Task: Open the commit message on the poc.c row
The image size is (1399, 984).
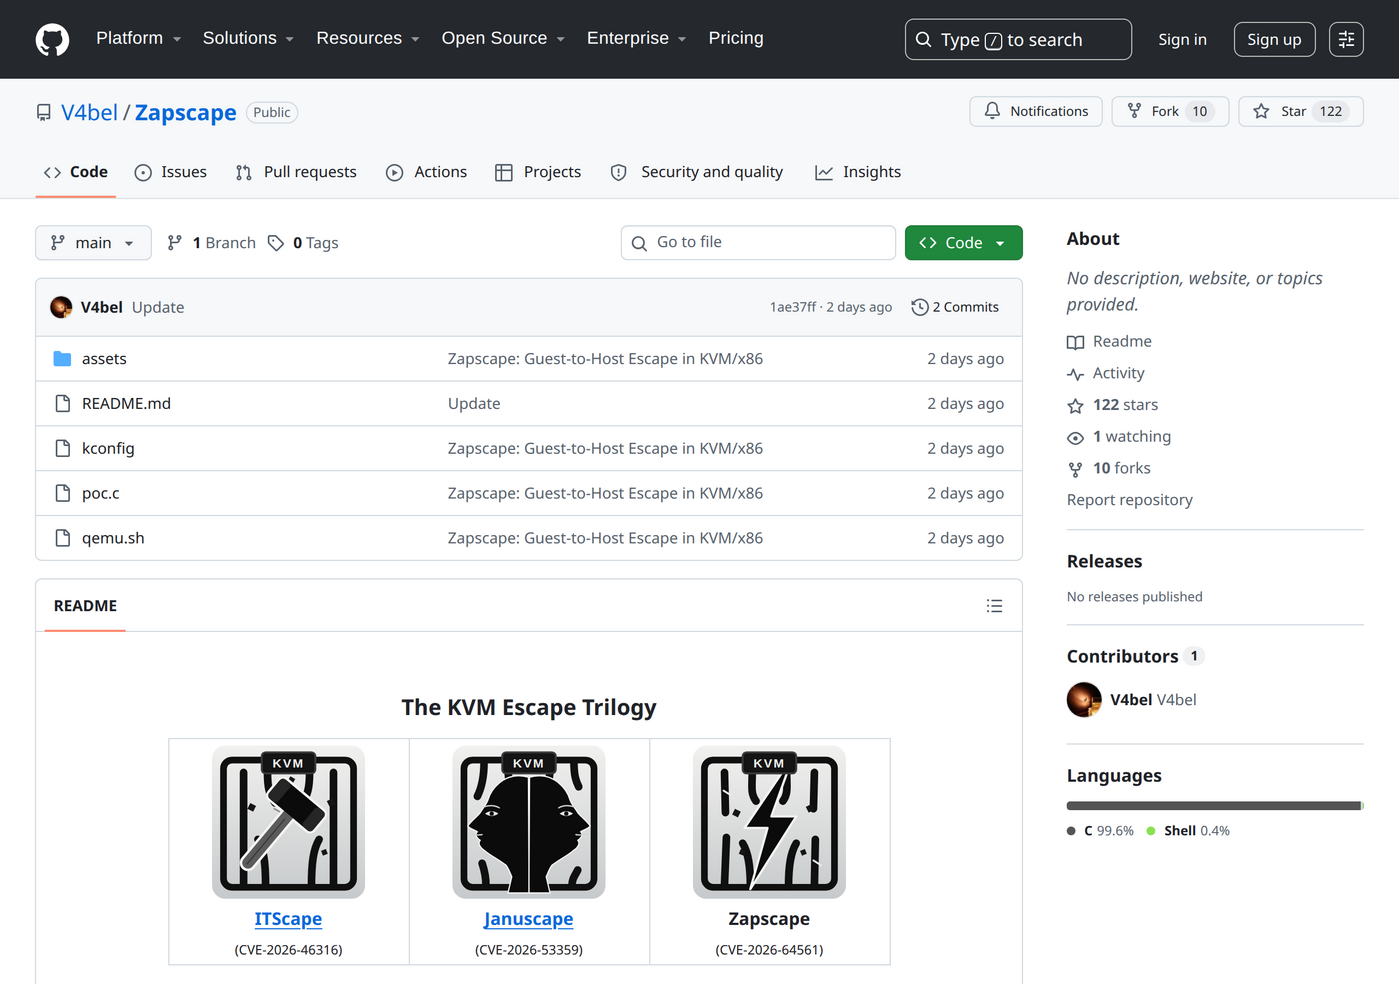Action: (605, 493)
